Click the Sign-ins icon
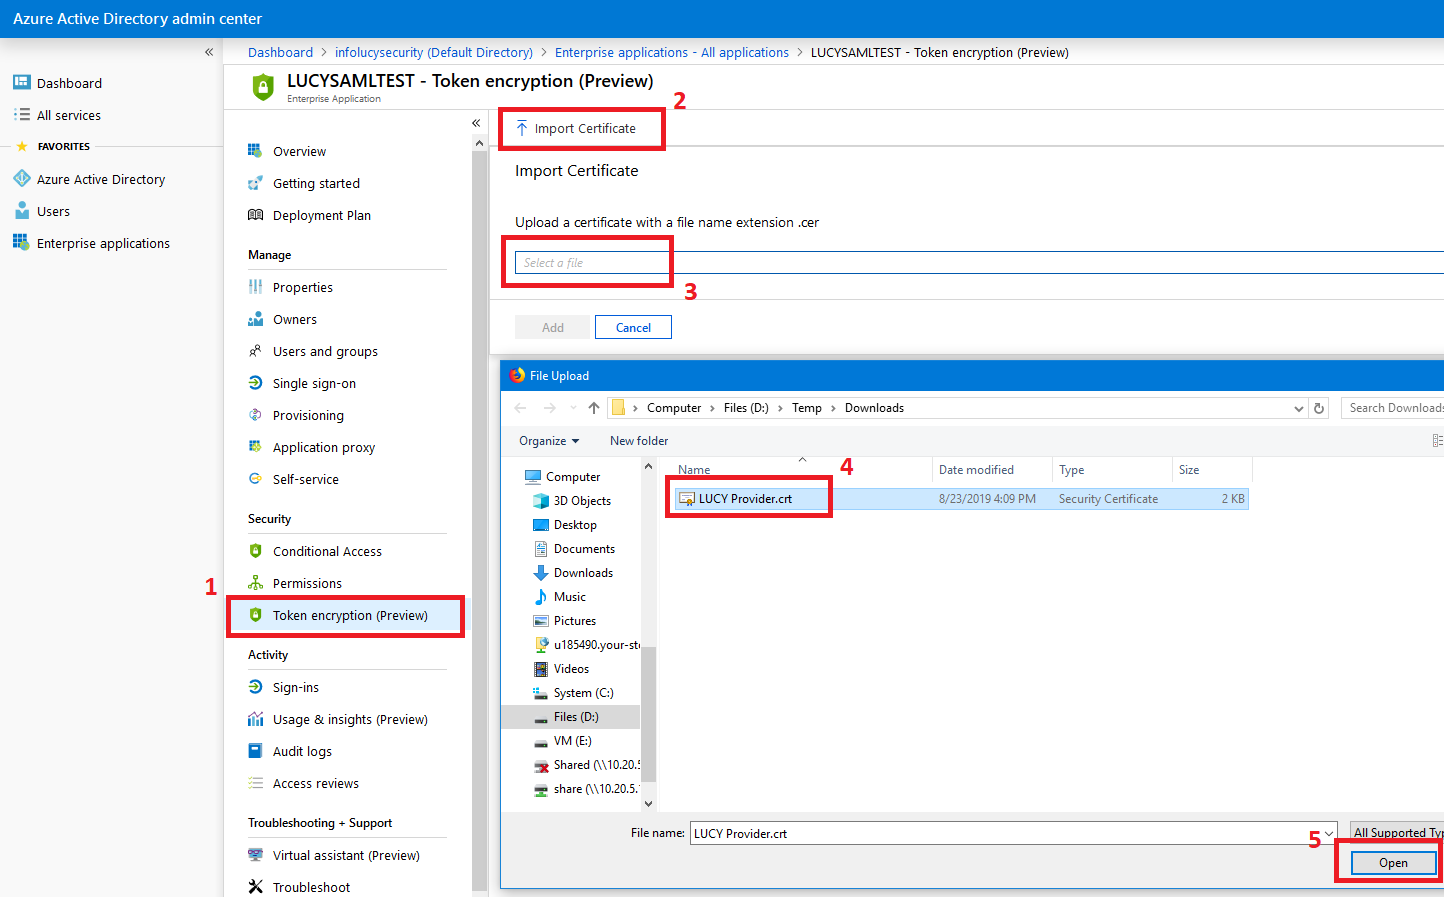This screenshot has height=897, width=1444. [x=255, y=687]
